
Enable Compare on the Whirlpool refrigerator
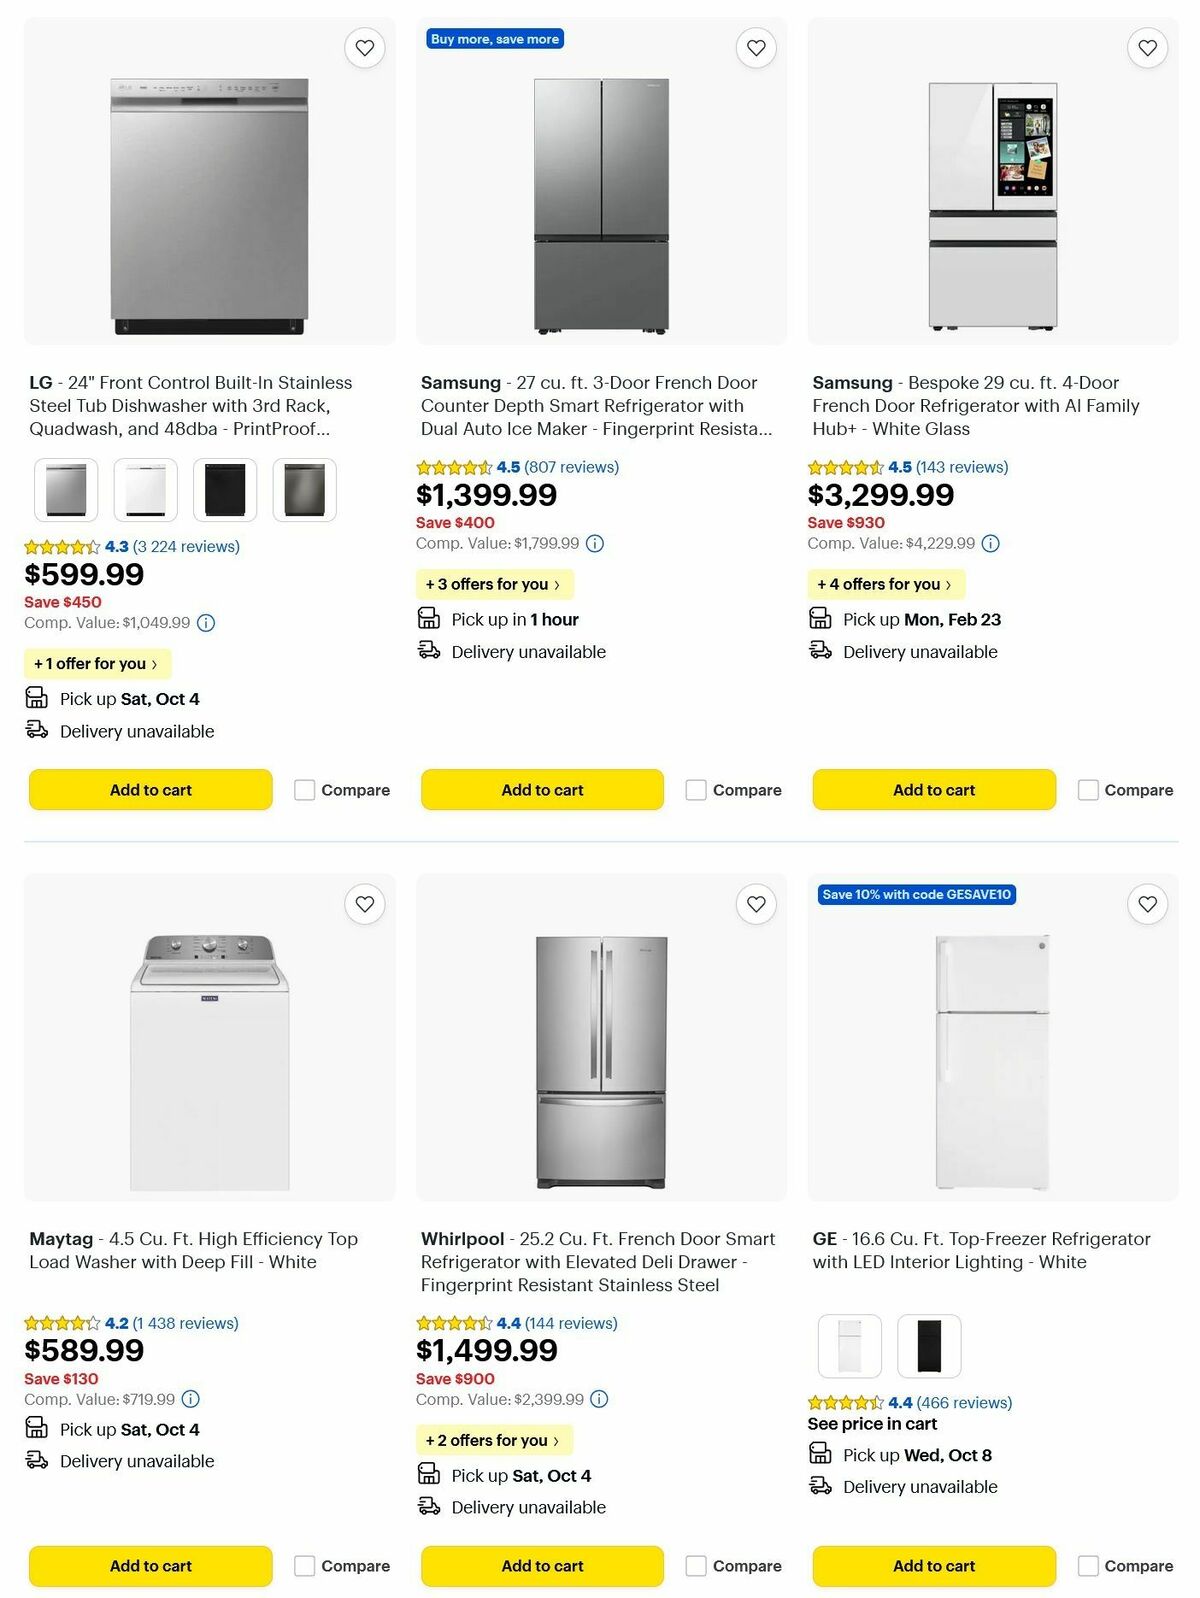(x=696, y=1565)
